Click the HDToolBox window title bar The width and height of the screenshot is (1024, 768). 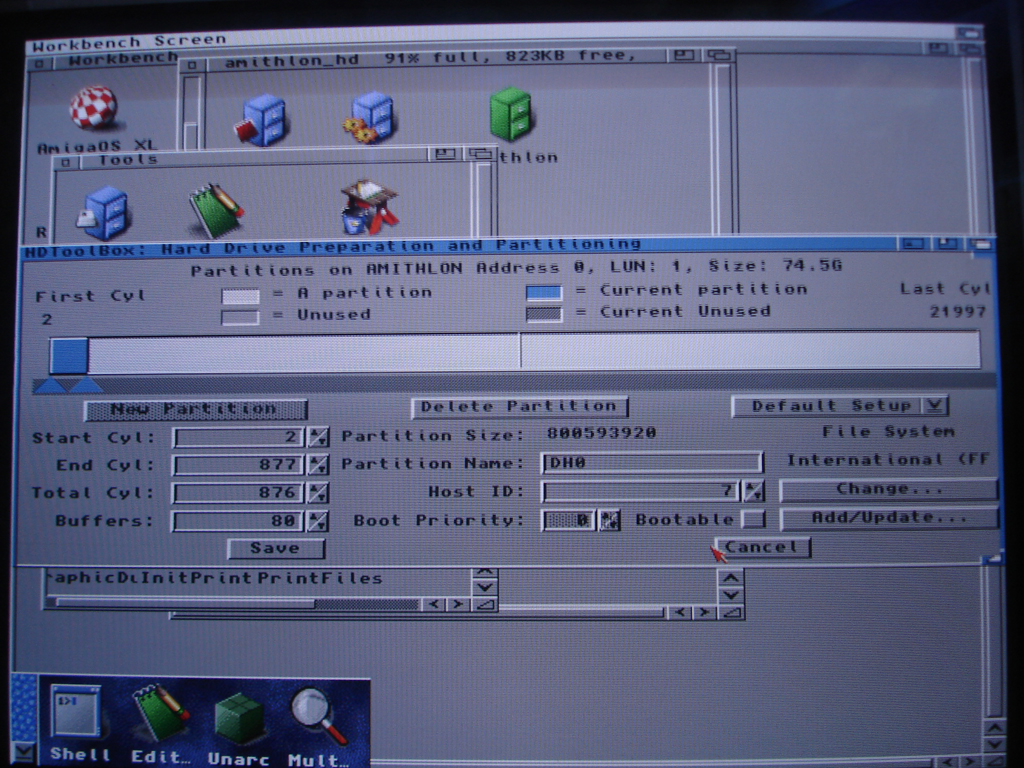(x=457, y=246)
